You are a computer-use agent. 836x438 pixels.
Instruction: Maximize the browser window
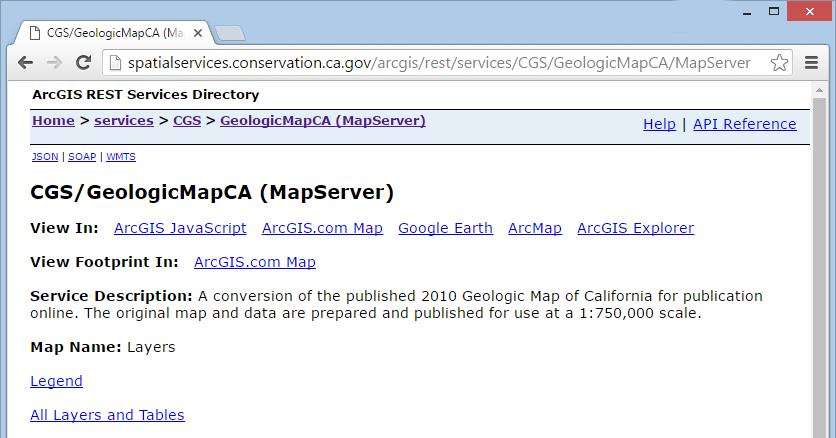click(x=774, y=11)
